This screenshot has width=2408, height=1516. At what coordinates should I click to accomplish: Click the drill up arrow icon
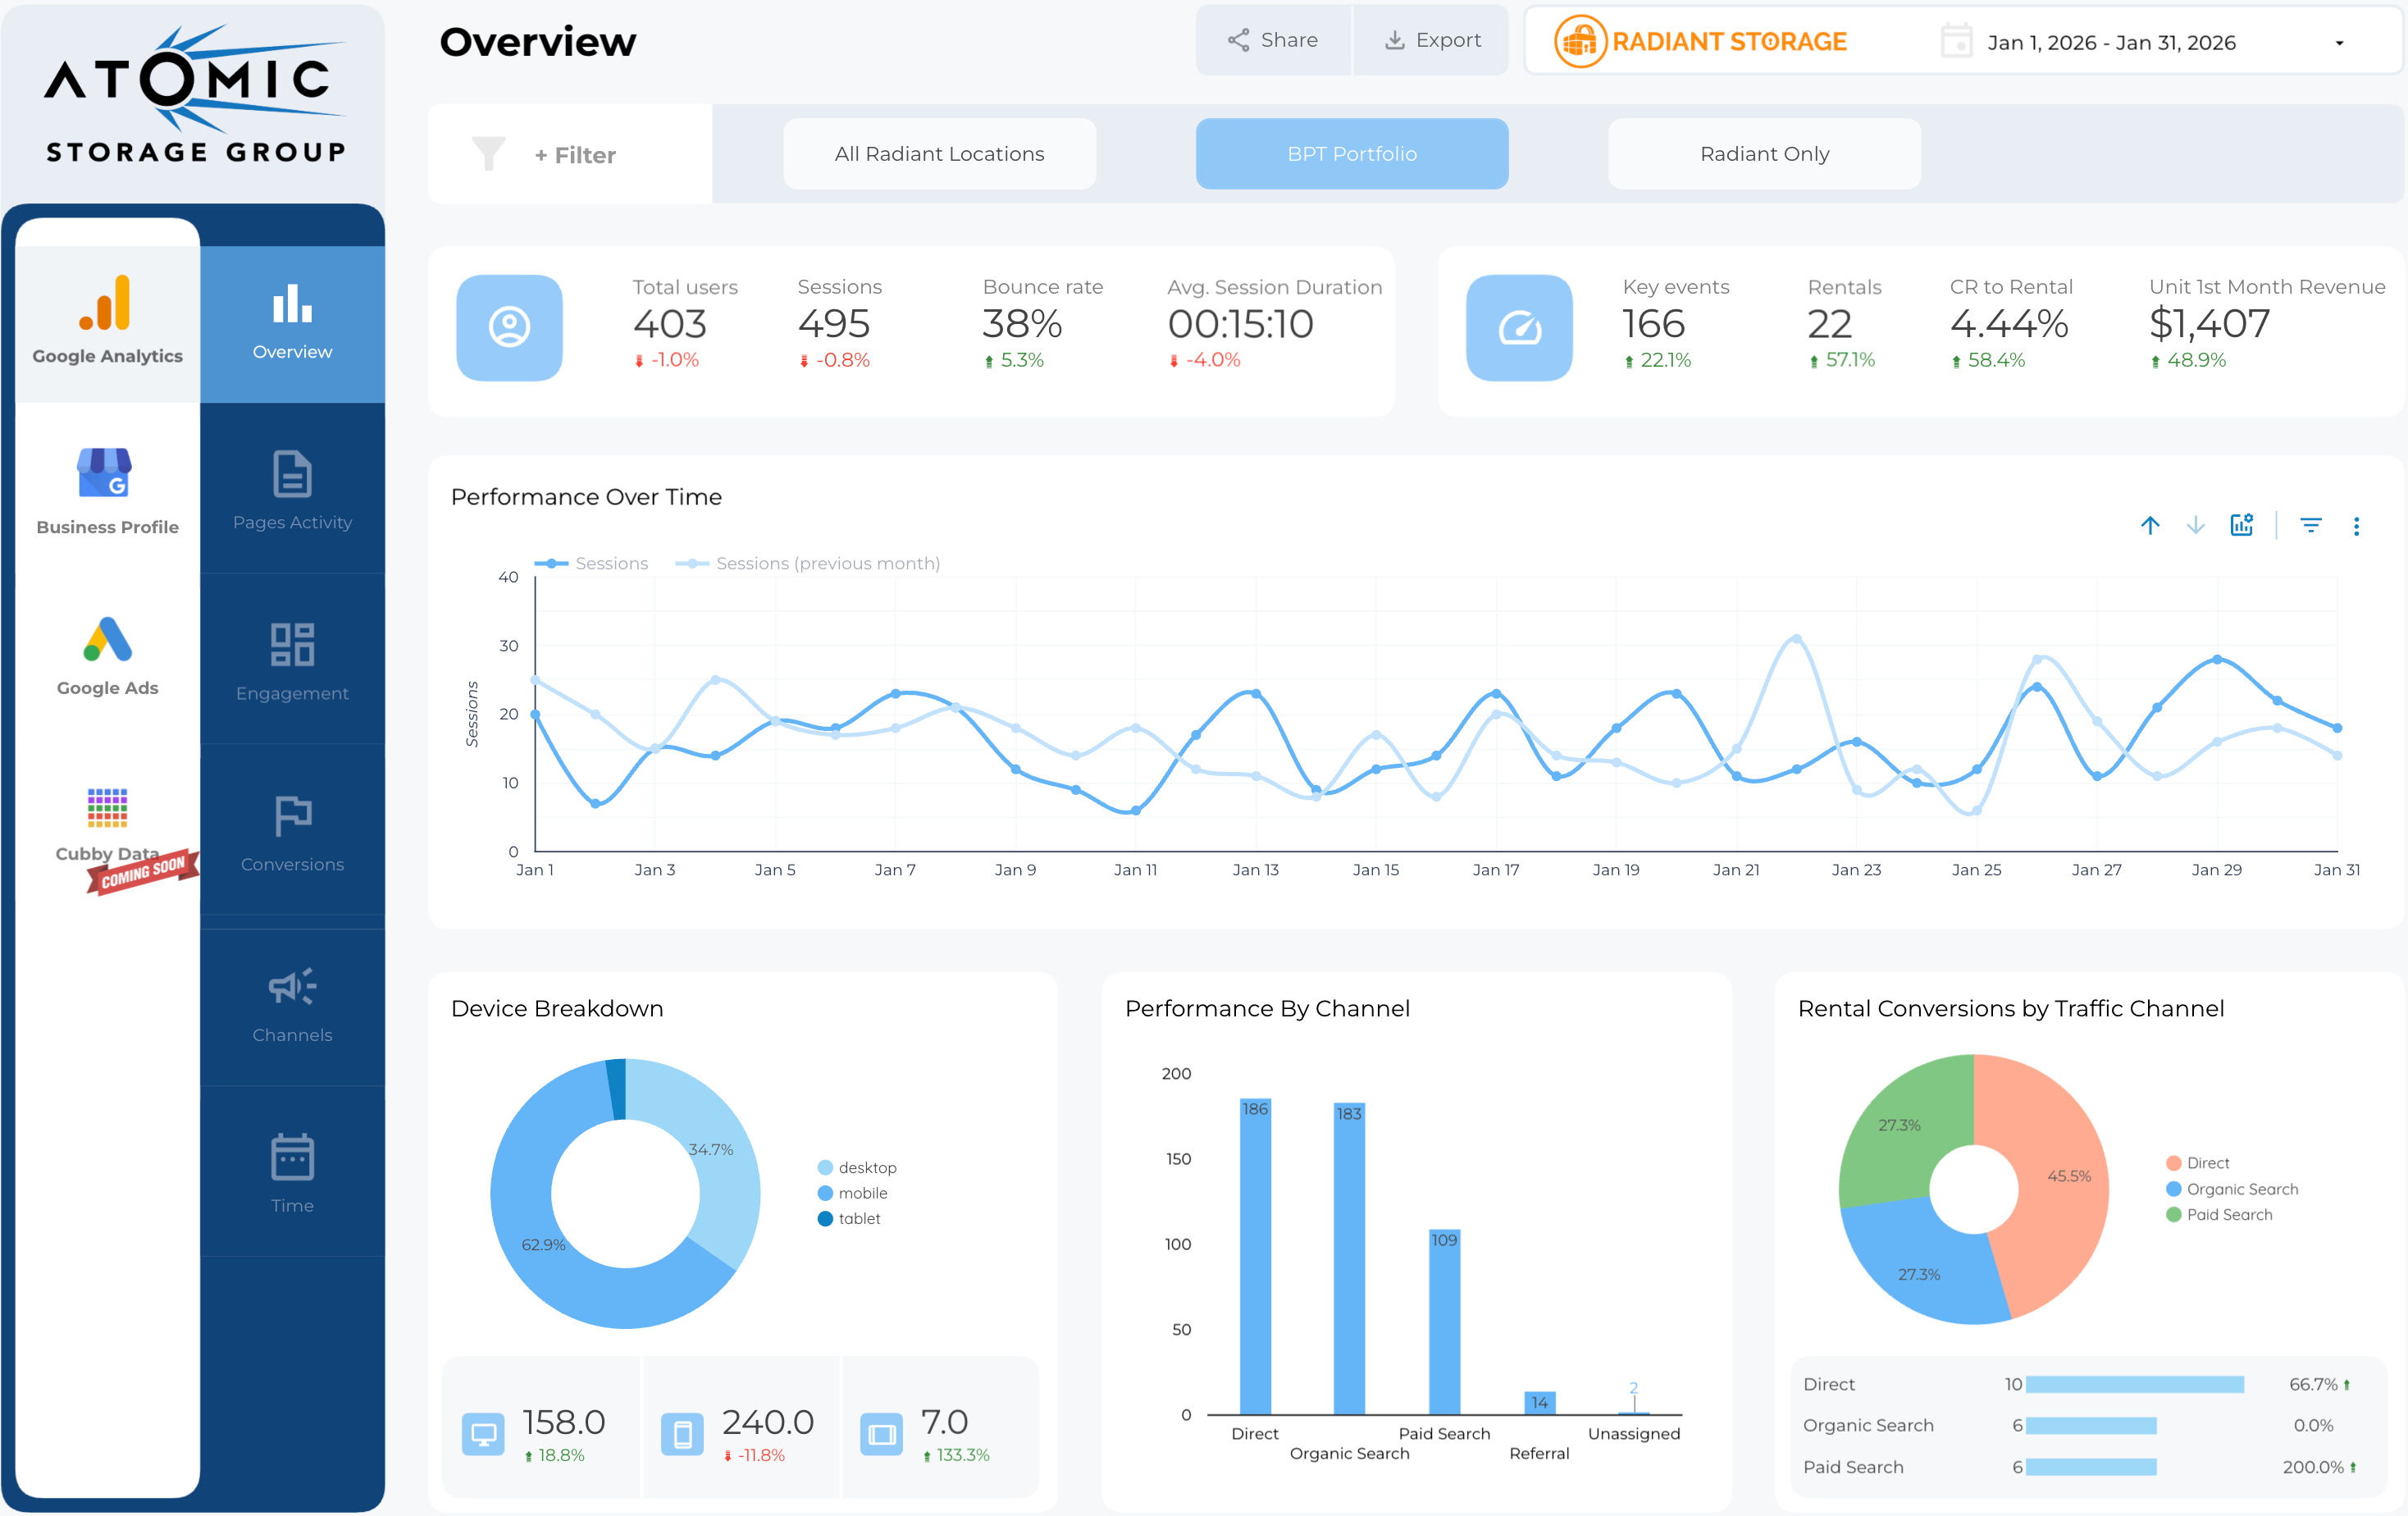coord(2150,525)
